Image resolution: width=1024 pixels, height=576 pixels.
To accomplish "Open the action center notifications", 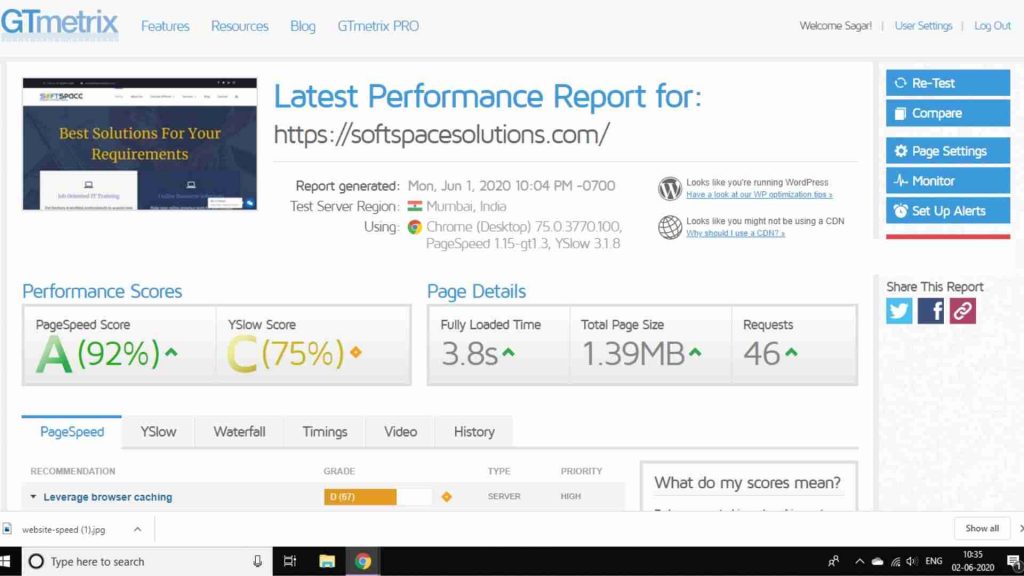I will (1014, 561).
